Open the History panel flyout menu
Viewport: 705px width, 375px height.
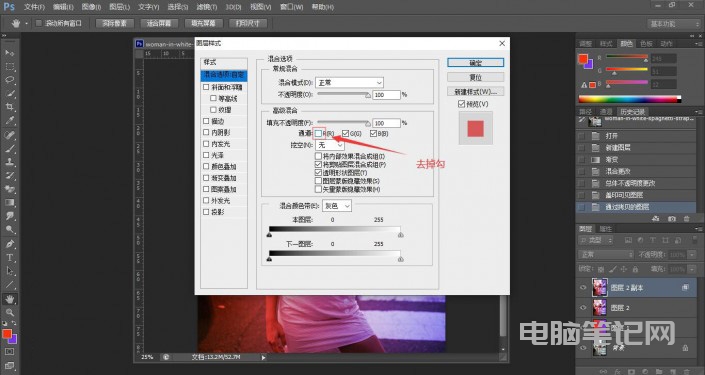(x=699, y=112)
